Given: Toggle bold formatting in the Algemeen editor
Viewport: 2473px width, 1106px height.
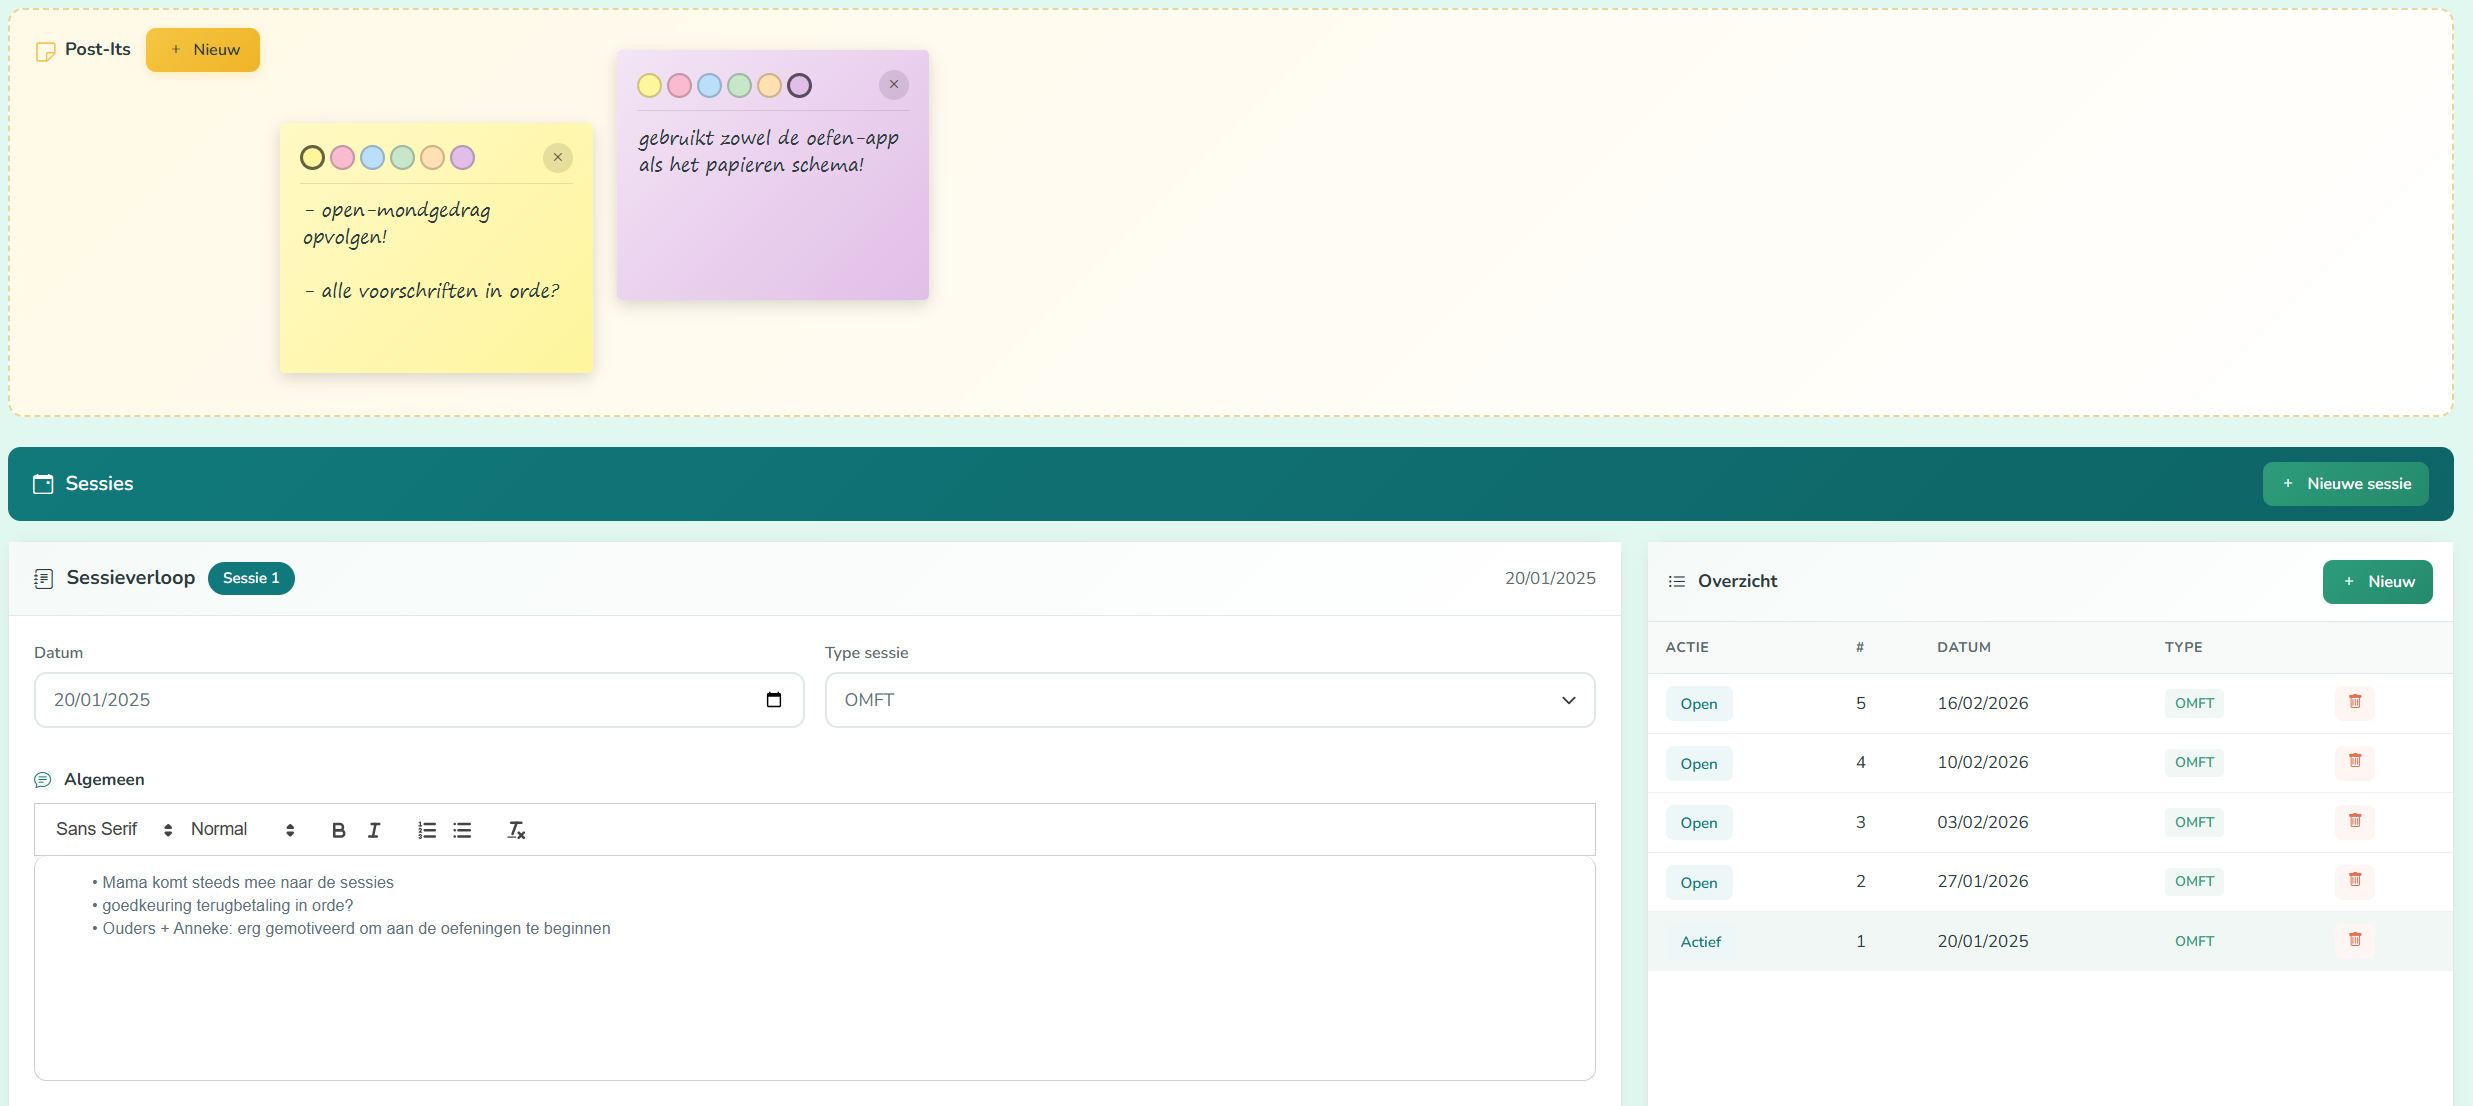Looking at the screenshot, I should tap(338, 830).
